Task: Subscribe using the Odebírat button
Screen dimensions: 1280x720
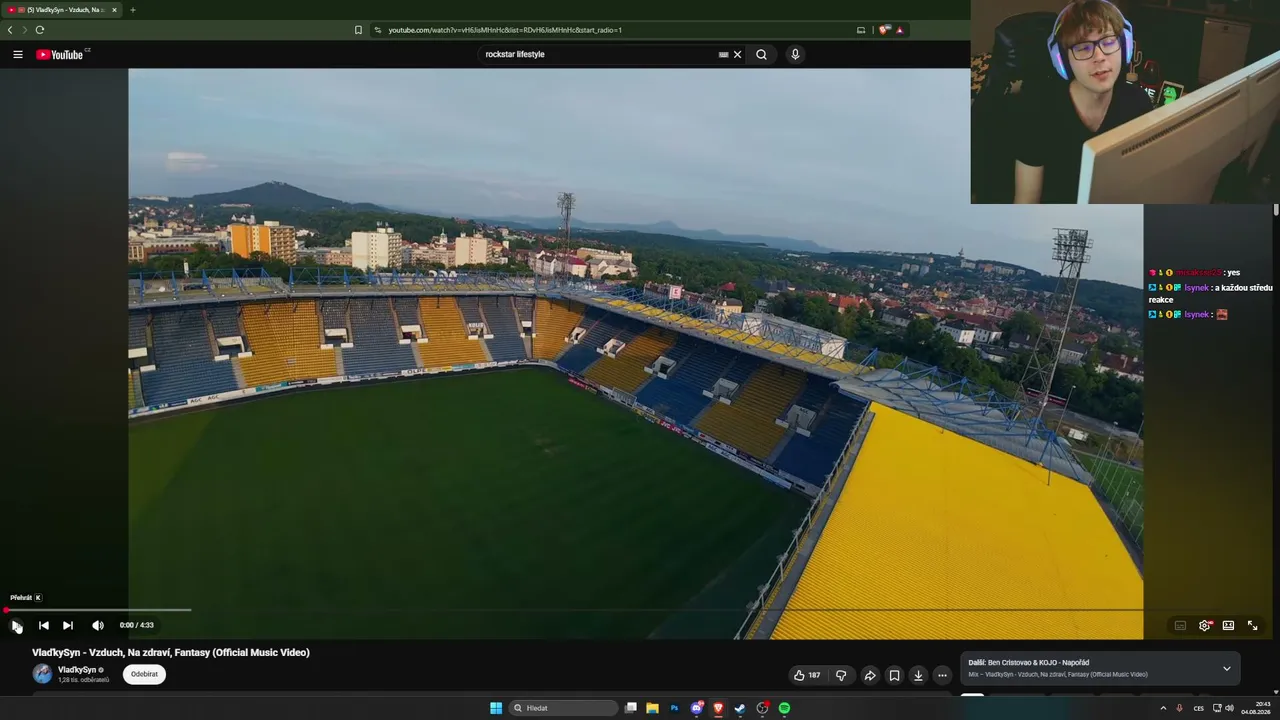Action: click(144, 674)
